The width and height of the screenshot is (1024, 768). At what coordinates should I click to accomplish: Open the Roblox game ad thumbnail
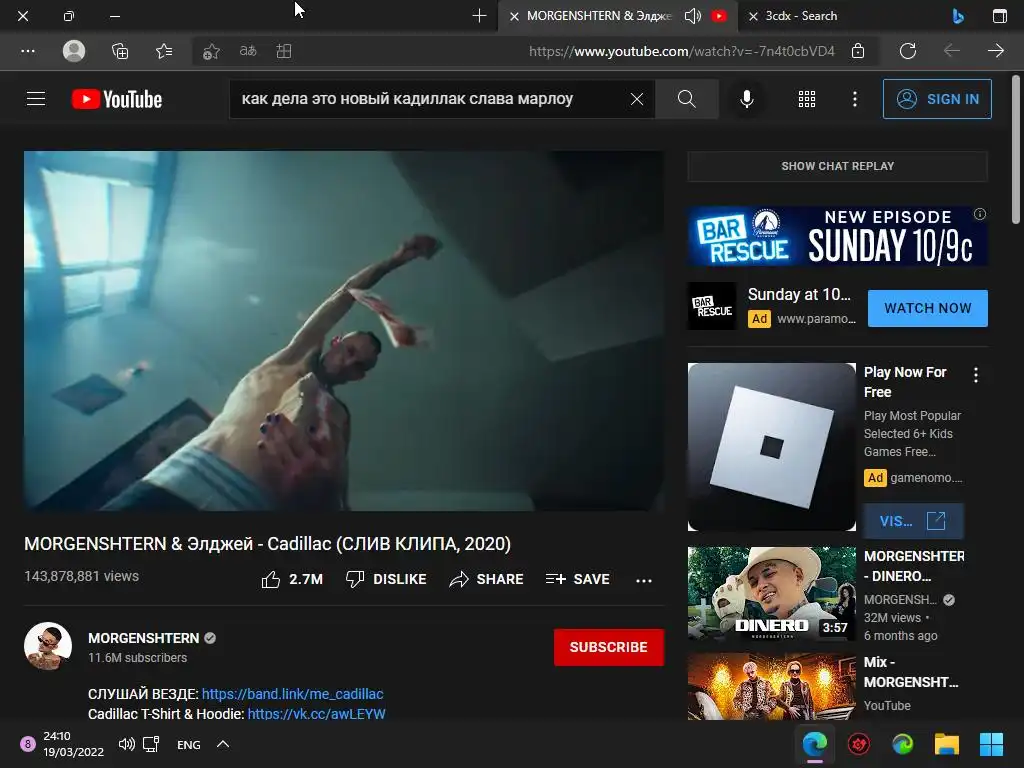click(771, 447)
